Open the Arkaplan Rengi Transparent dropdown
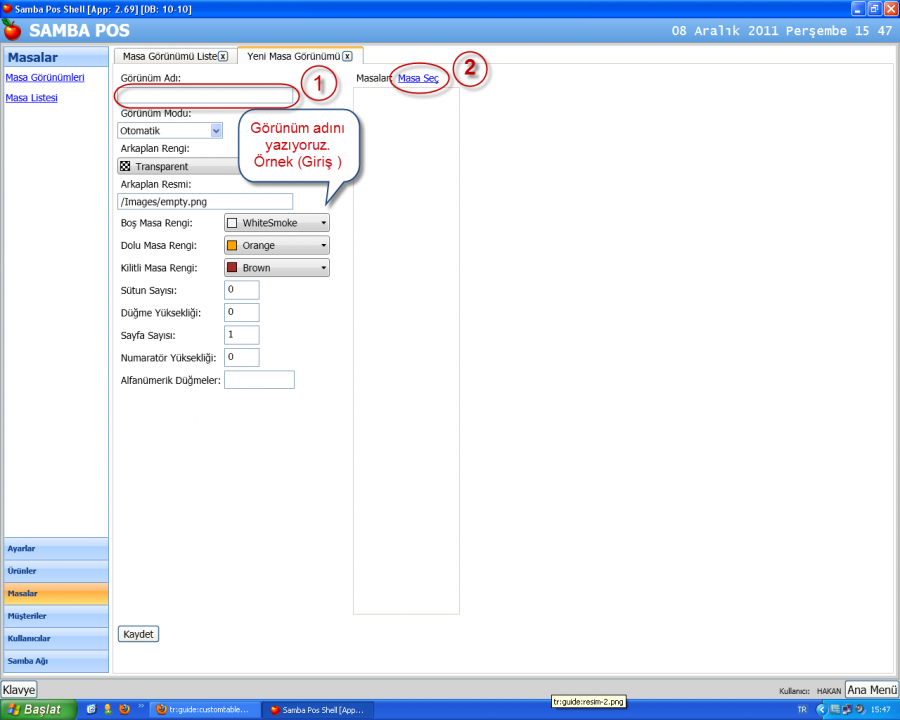 [178, 167]
